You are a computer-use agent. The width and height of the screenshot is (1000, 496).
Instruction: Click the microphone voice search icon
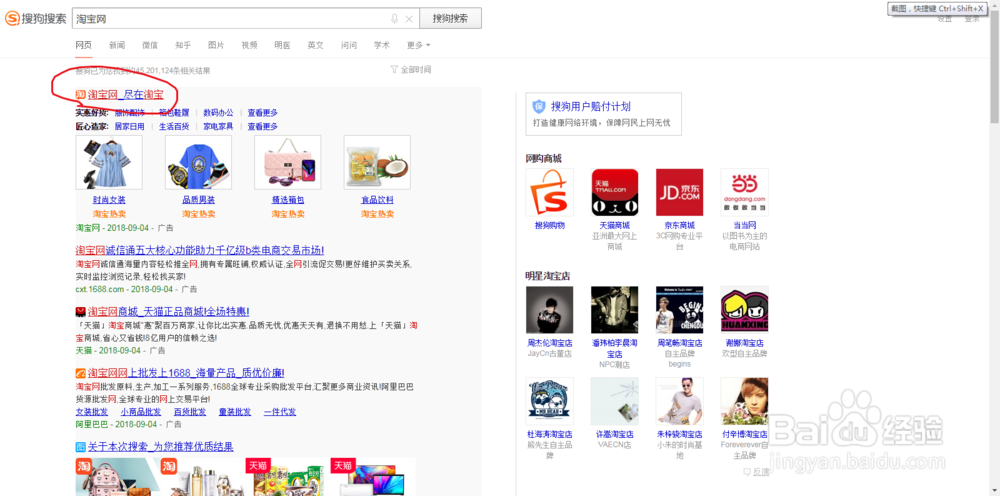395,18
